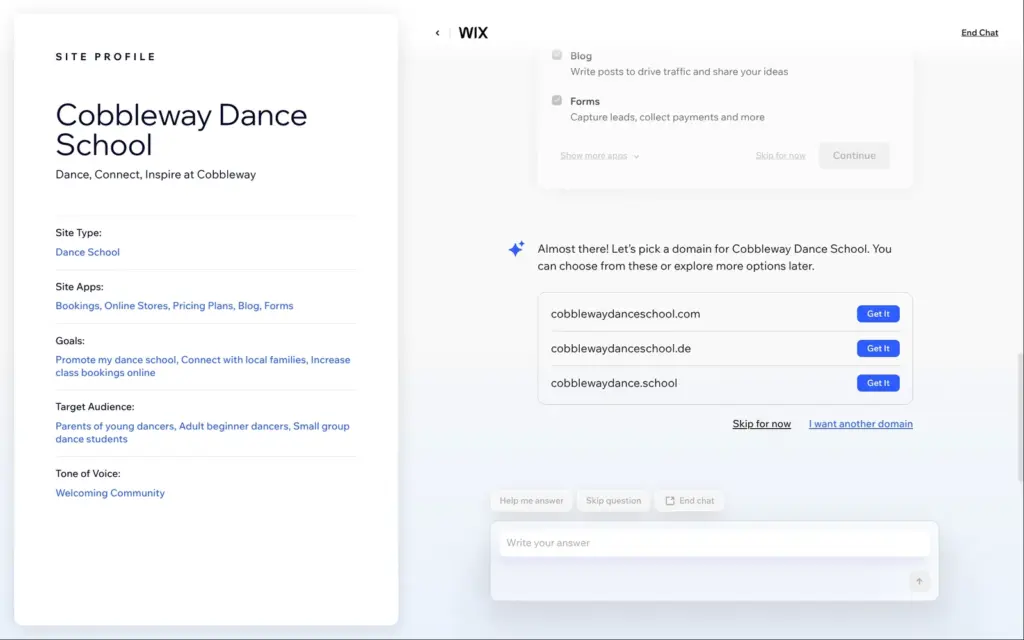The width and height of the screenshot is (1024, 640).
Task: Click the SITE PROFILE heading
Action: coord(106,57)
